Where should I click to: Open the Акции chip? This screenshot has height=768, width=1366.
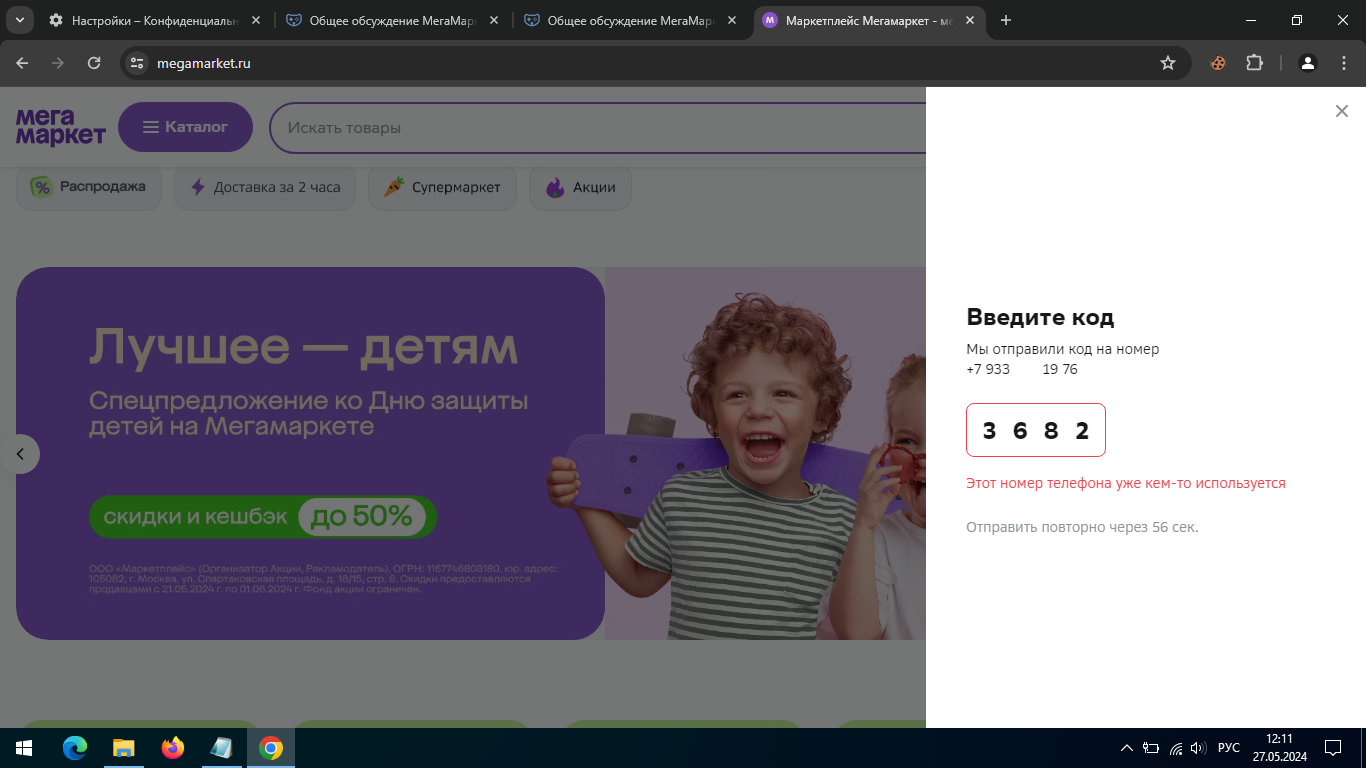pos(580,187)
